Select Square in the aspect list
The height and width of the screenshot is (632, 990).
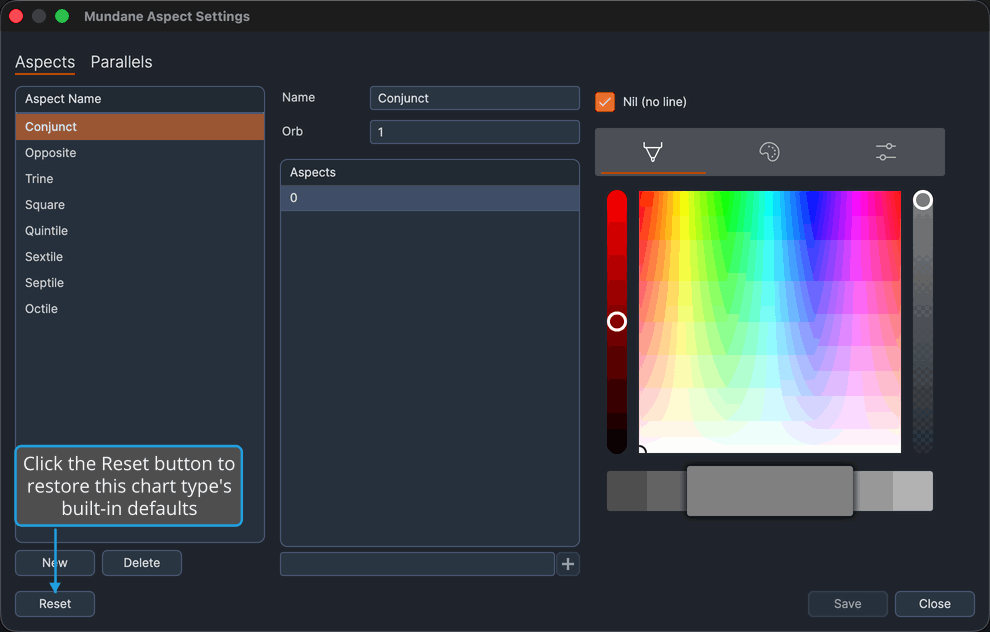tap(140, 205)
